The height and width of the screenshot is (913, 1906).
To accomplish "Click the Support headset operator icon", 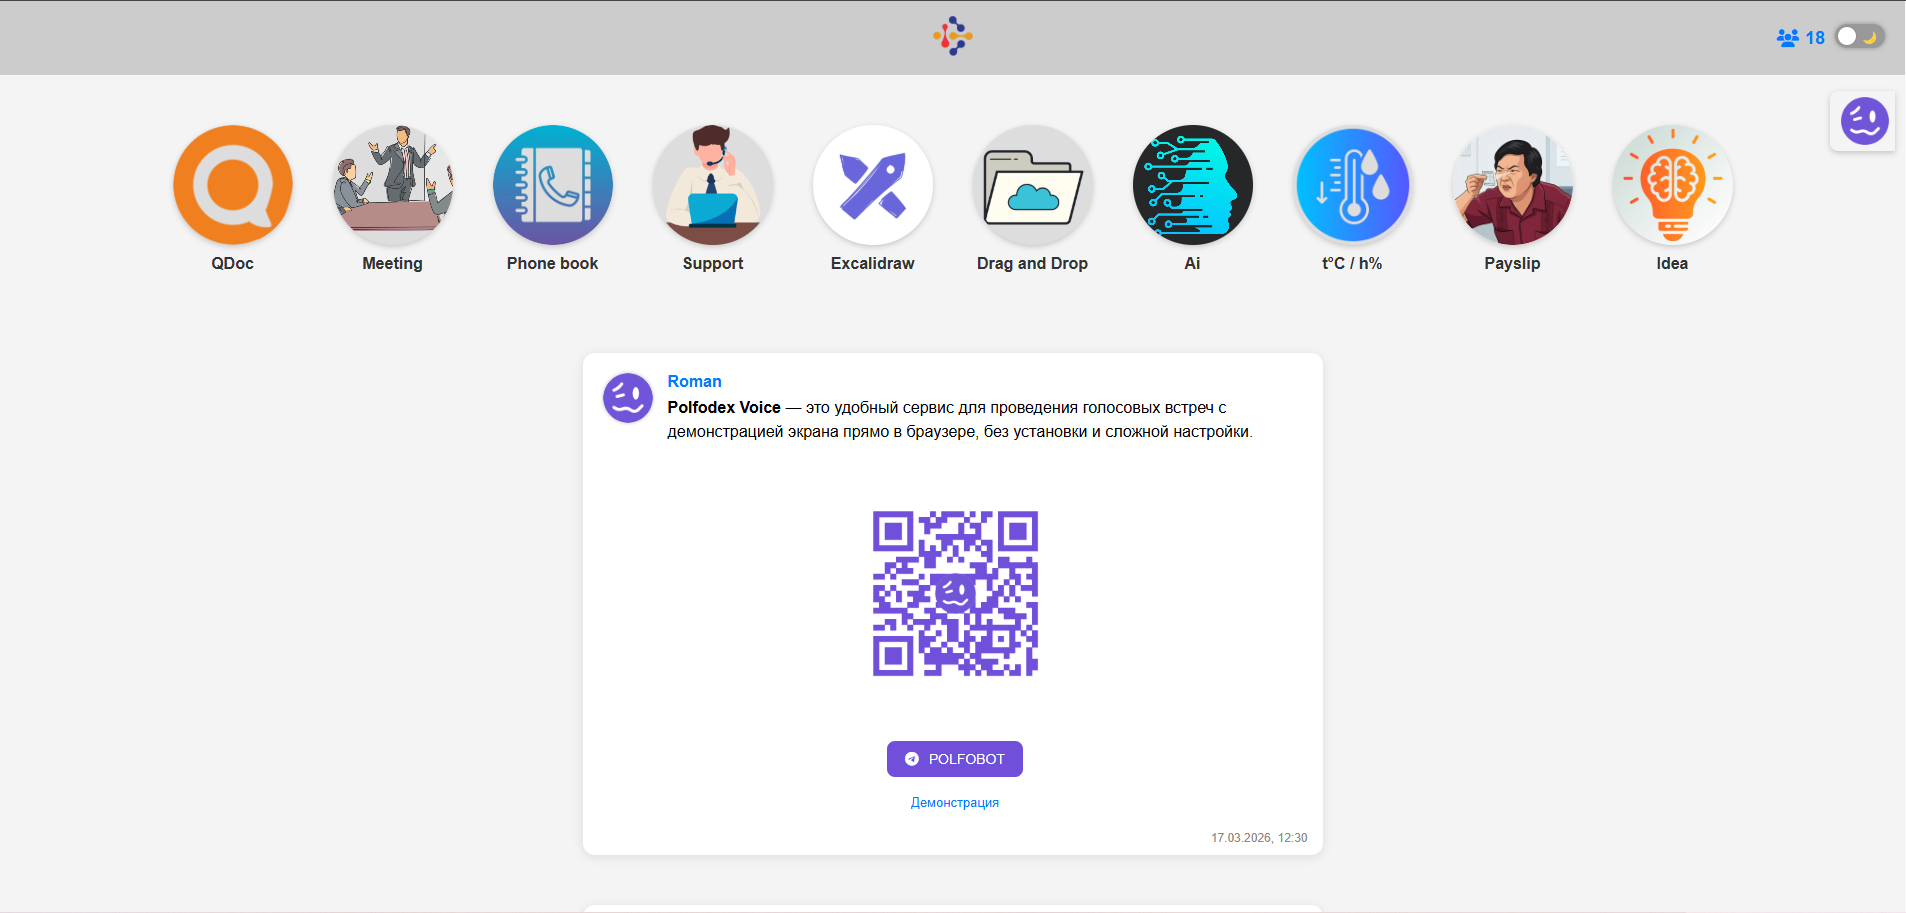I will click(713, 185).
